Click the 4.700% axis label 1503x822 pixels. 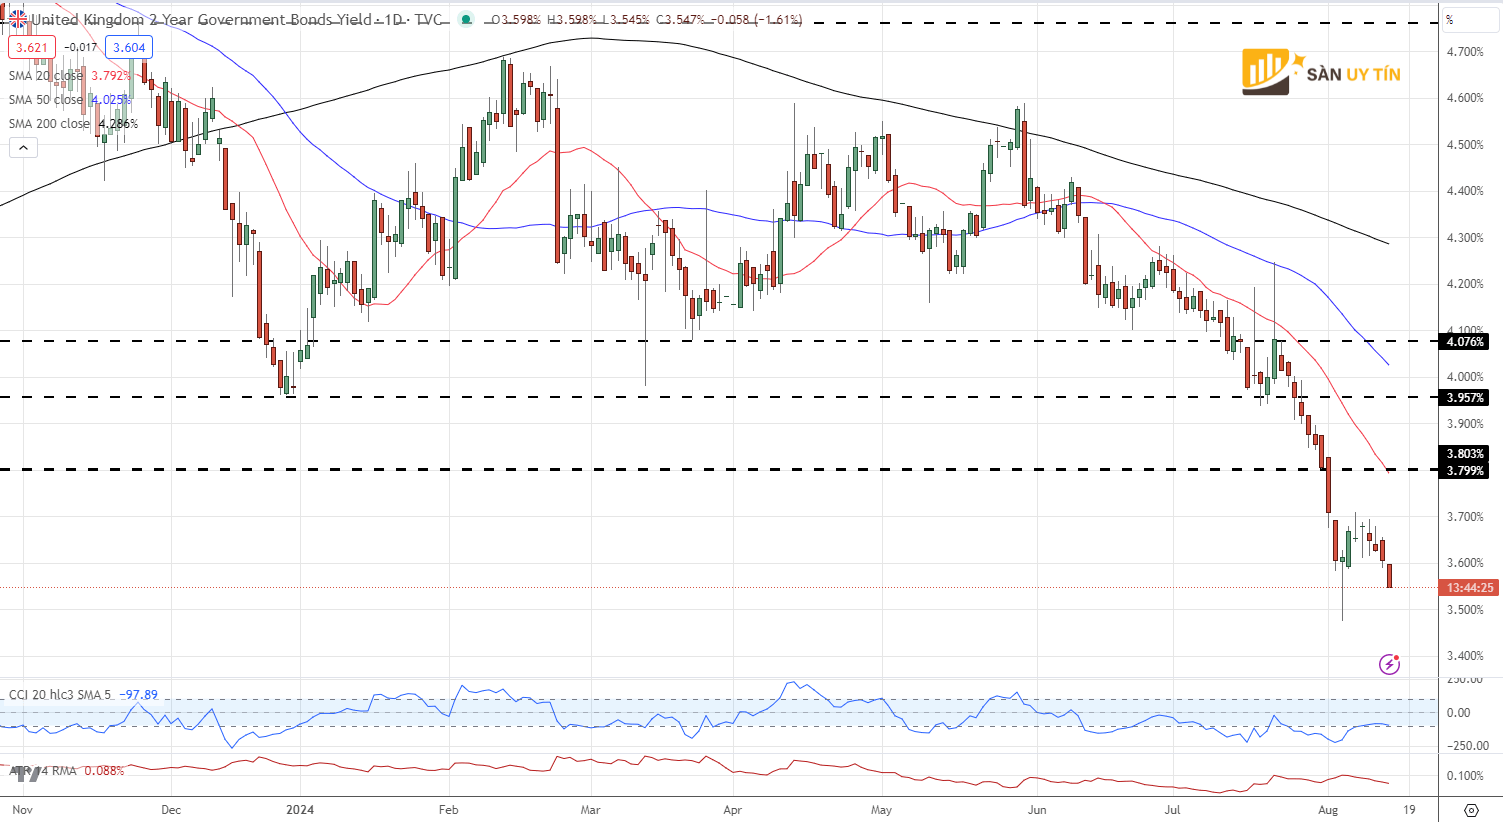[x=1465, y=52]
